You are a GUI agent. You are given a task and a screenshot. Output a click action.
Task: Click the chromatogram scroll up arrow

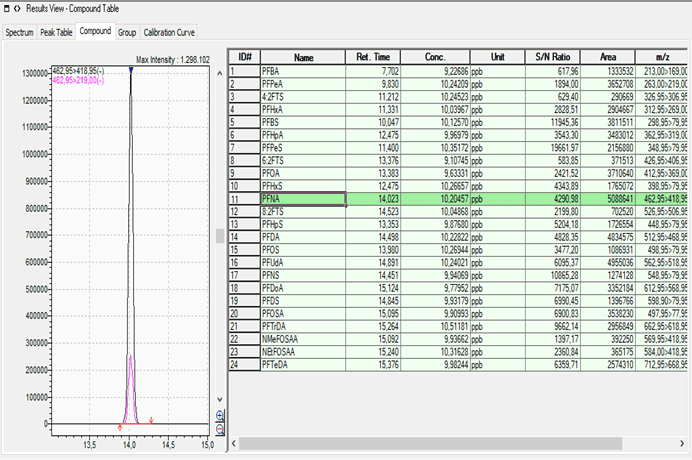(220, 74)
